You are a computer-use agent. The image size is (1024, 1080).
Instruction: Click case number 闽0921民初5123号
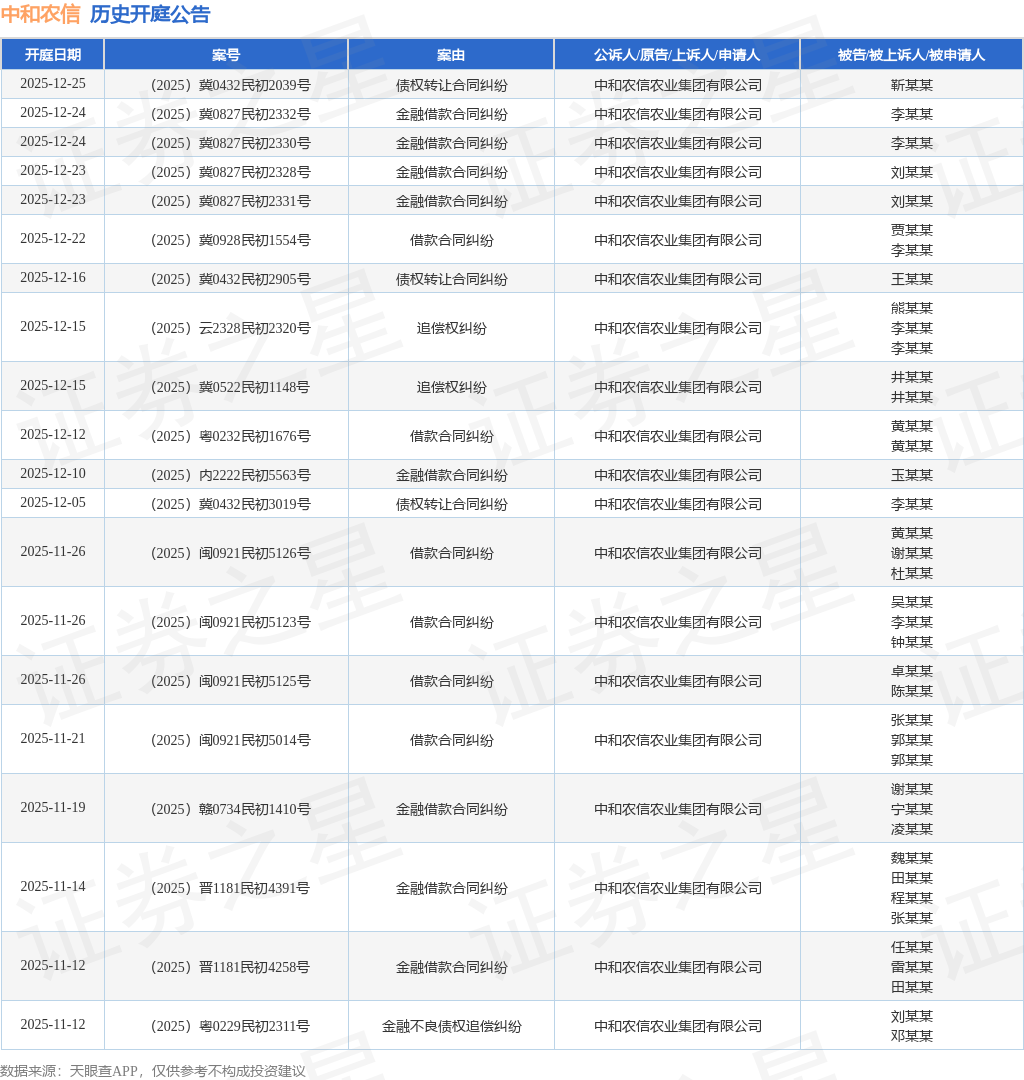tap(231, 622)
